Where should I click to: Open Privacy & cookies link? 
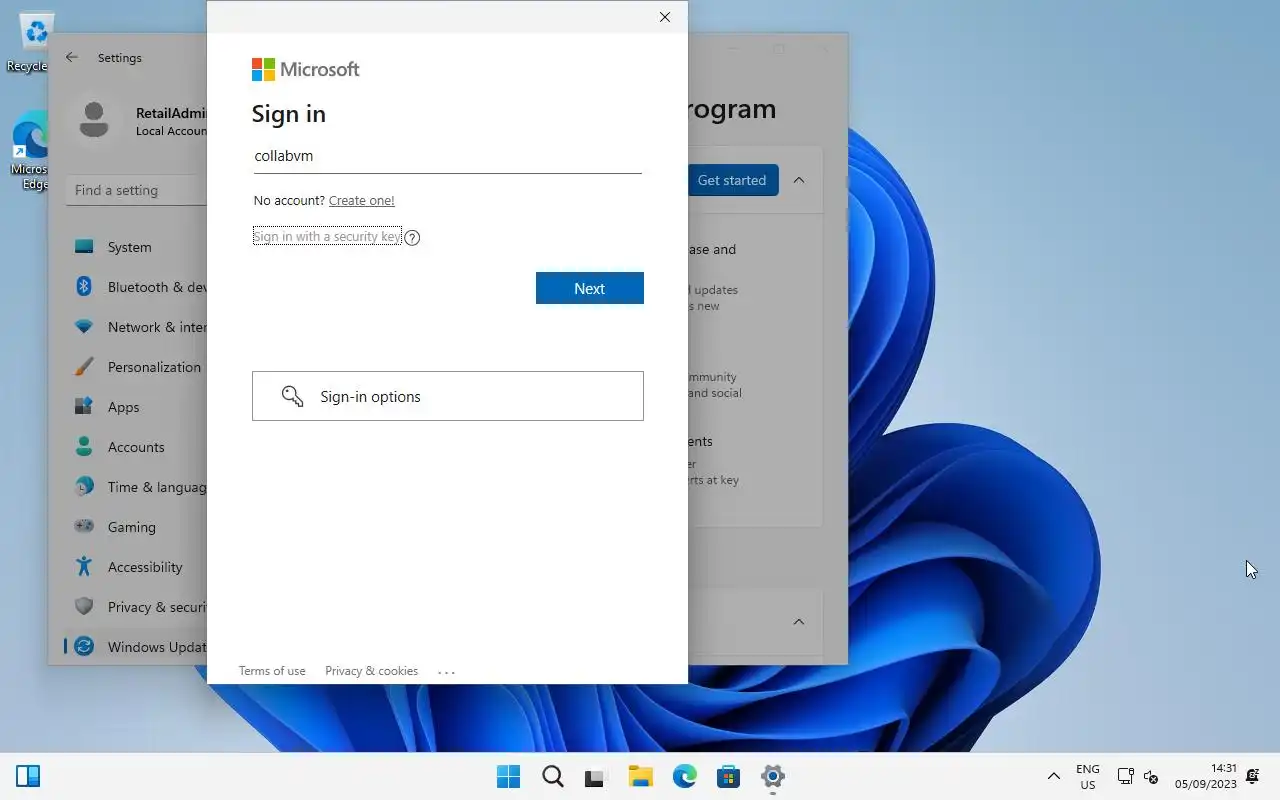[x=371, y=671]
